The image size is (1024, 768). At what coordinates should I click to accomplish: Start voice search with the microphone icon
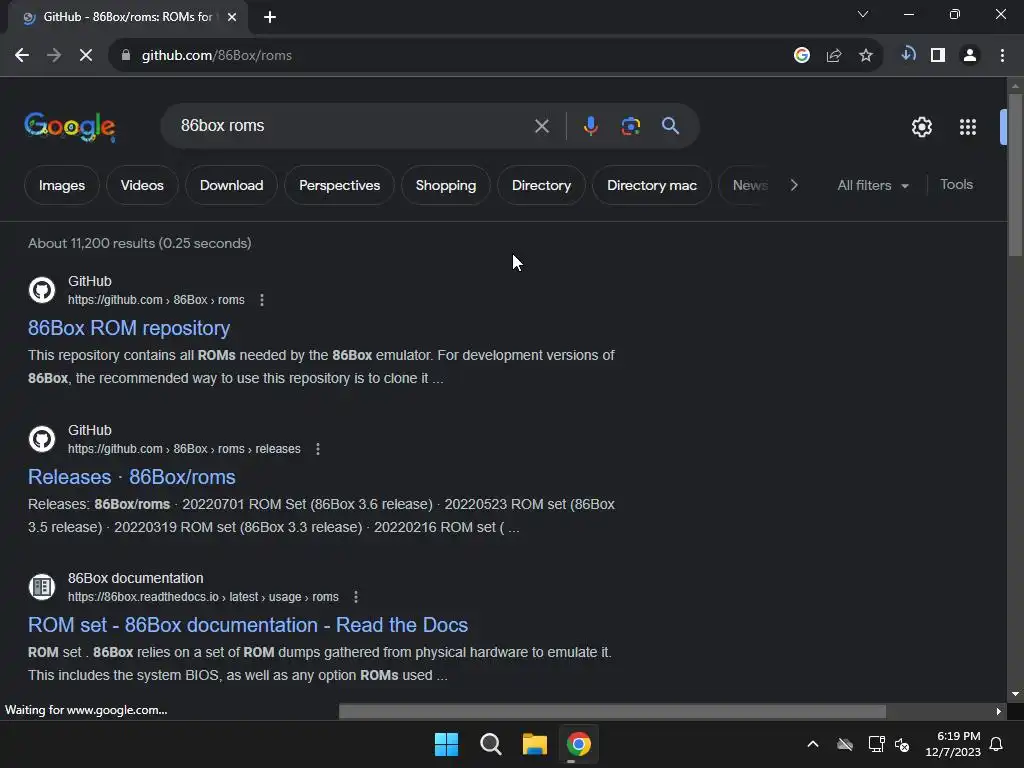click(590, 126)
